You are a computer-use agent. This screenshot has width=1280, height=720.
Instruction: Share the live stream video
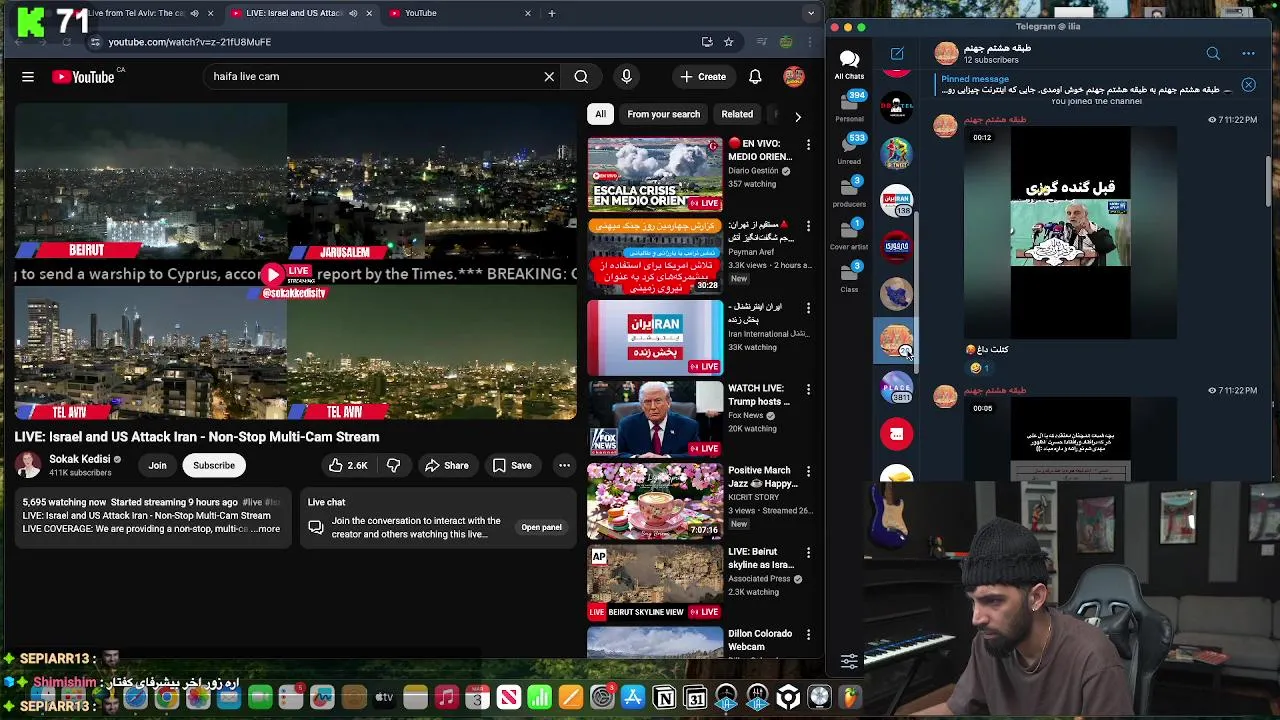[x=446, y=465]
